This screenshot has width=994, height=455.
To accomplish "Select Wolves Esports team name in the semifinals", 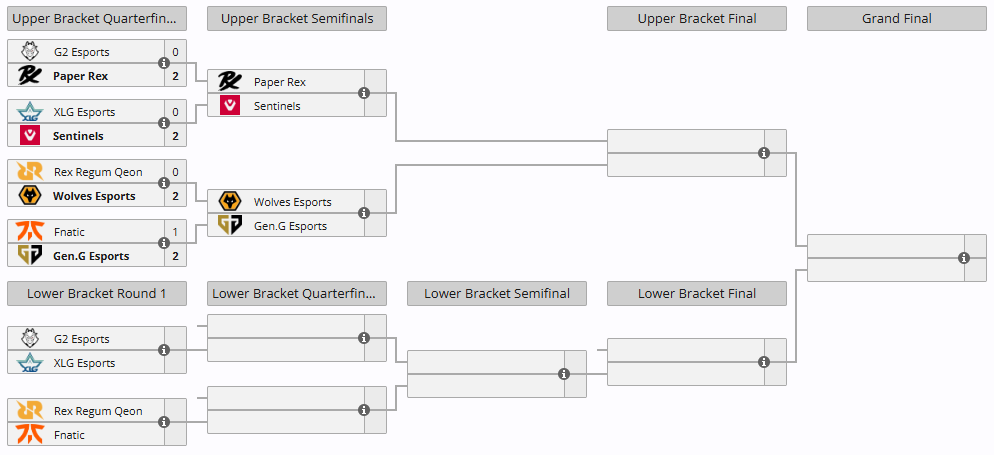I will pos(292,202).
